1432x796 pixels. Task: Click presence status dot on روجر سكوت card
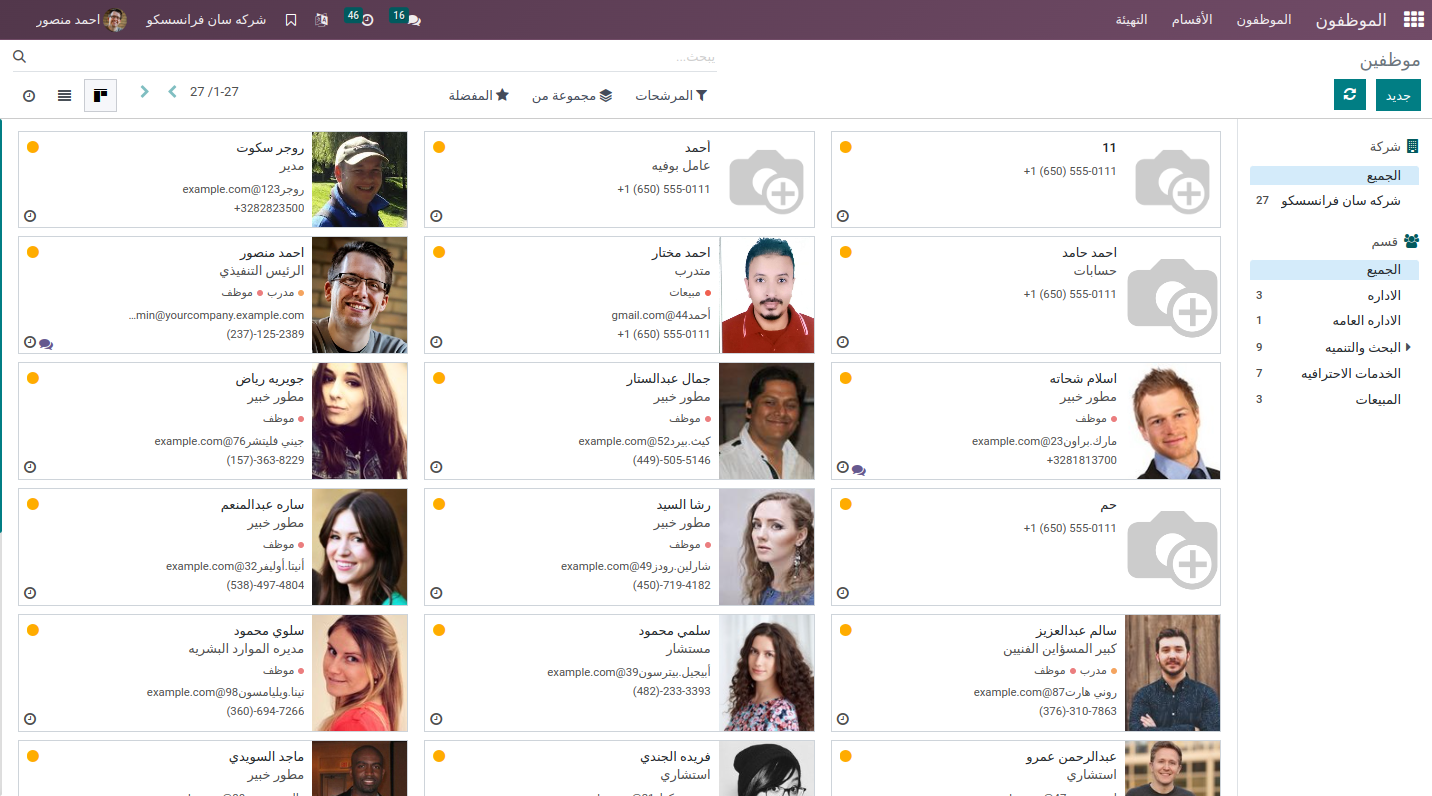click(33, 147)
